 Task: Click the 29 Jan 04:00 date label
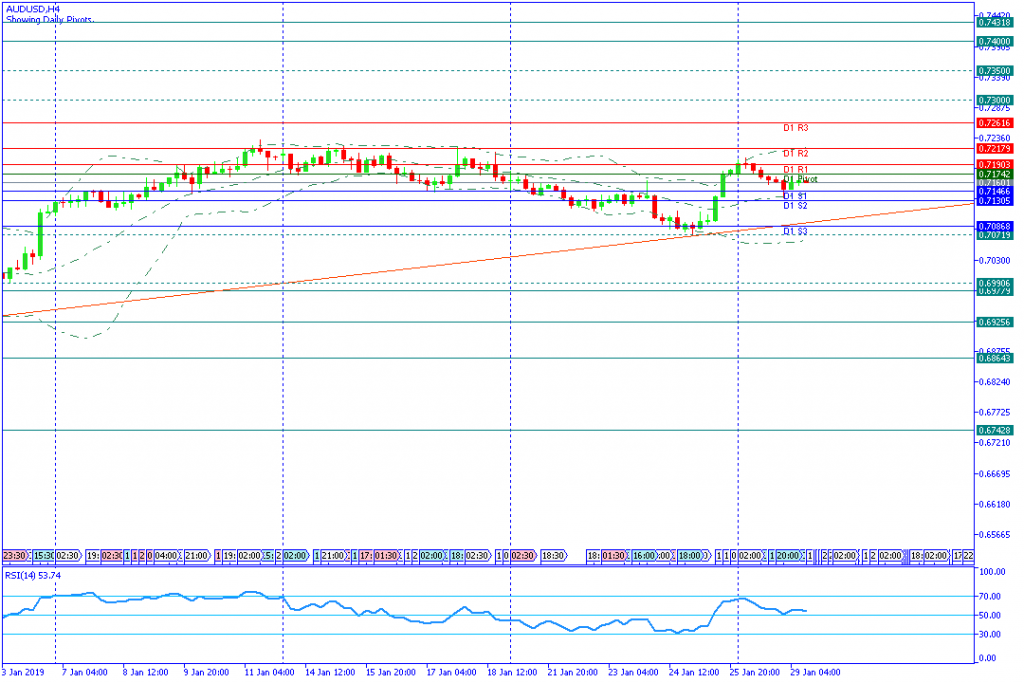click(816, 672)
